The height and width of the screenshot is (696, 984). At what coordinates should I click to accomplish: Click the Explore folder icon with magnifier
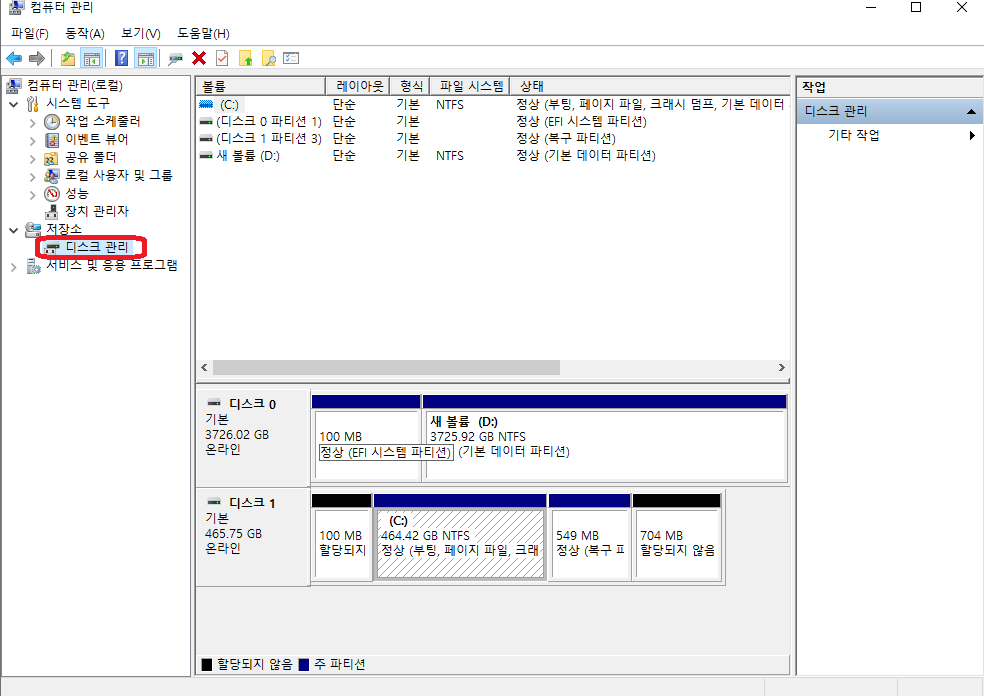pos(269,59)
